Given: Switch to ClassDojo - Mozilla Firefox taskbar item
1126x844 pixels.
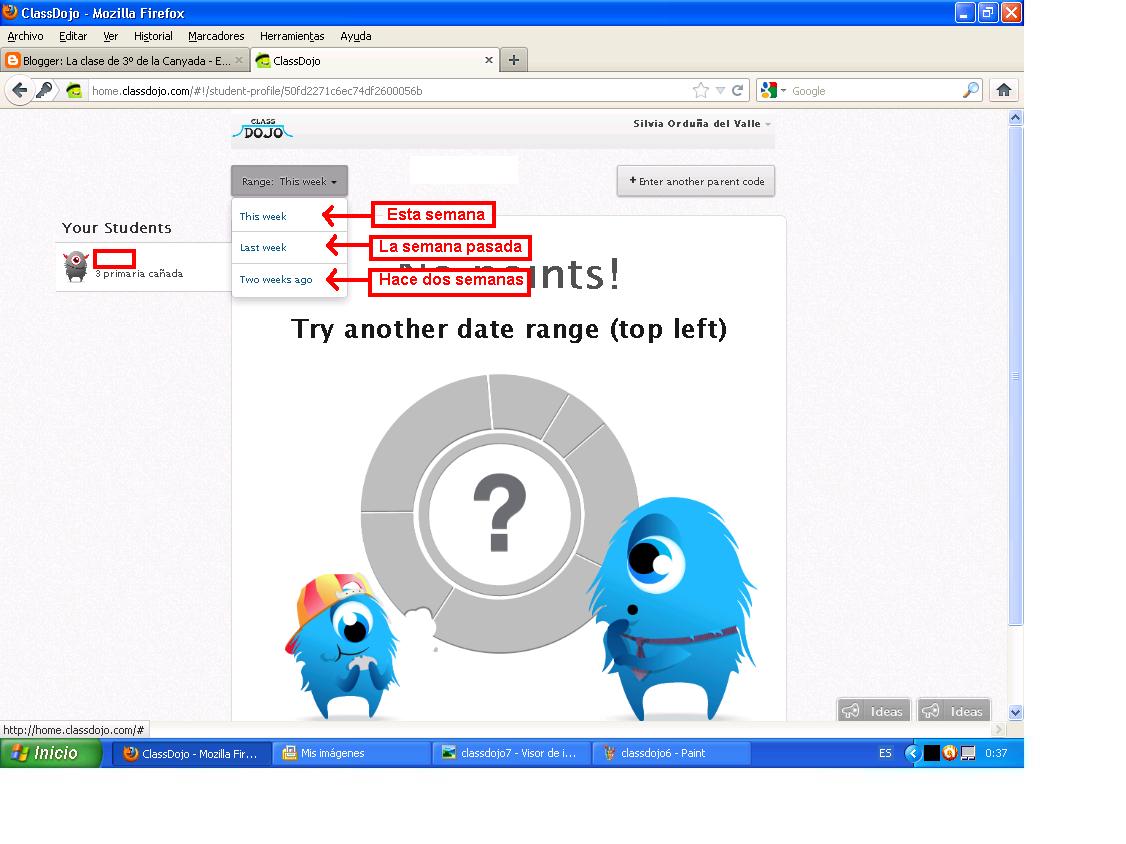Looking at the screenshot, I should point(191,753).
